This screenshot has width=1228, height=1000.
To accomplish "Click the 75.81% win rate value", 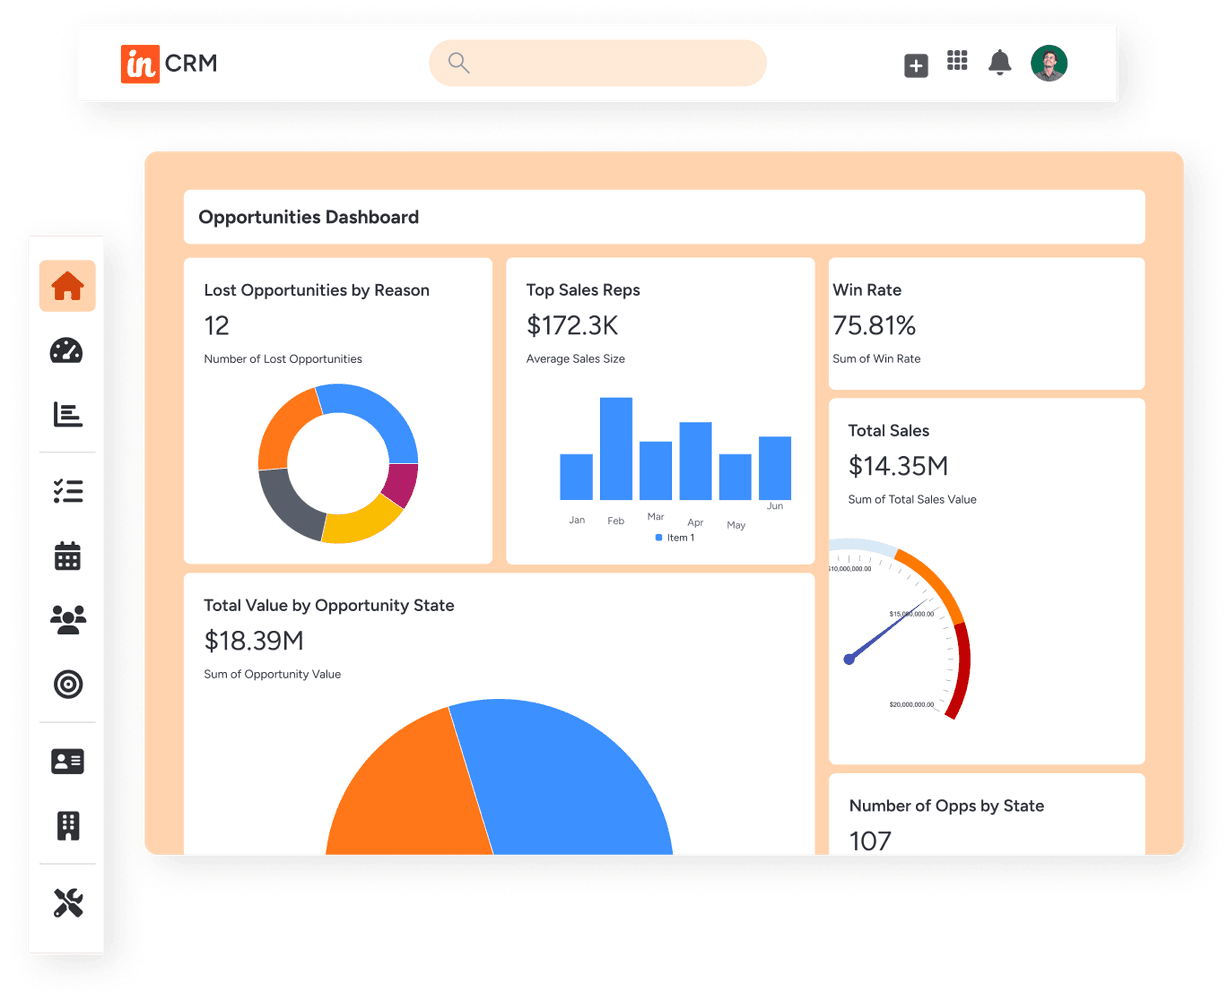I will [x=874, y=325].
